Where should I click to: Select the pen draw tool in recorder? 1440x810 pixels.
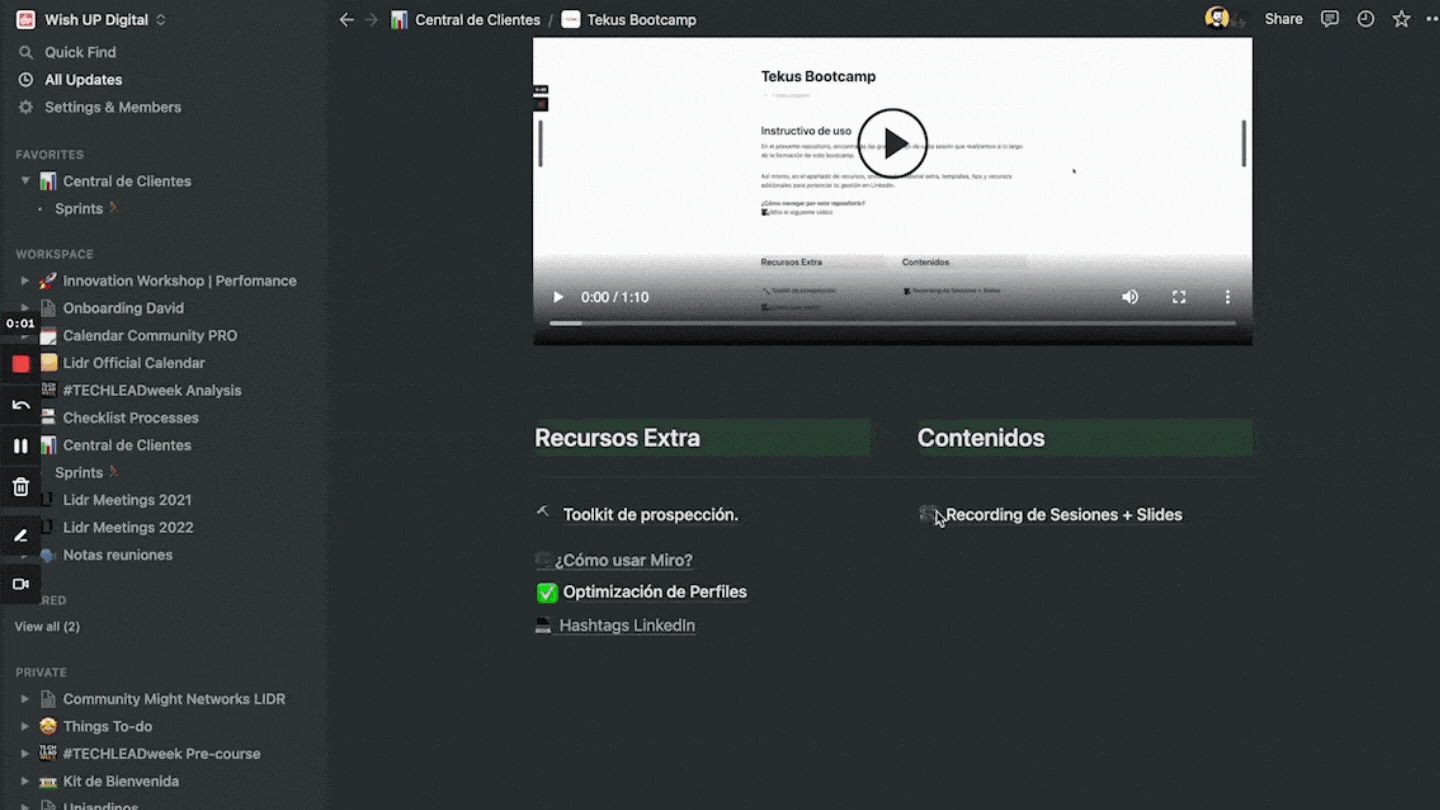[x=21, y=536]
